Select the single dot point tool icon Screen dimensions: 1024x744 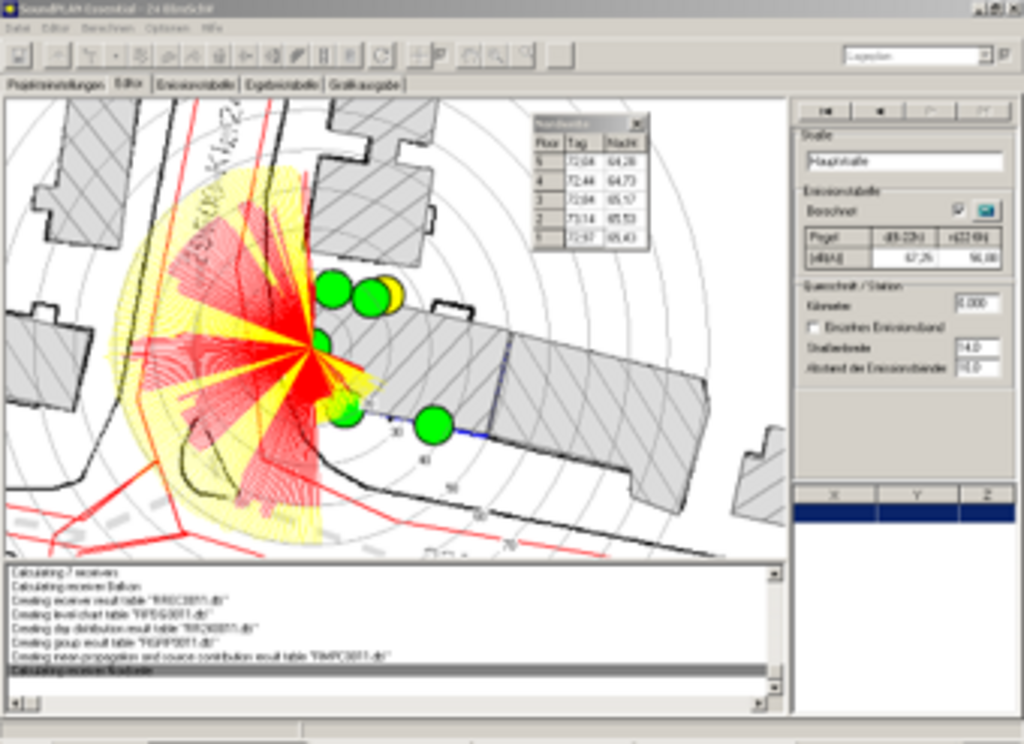[x=116, y=56]
